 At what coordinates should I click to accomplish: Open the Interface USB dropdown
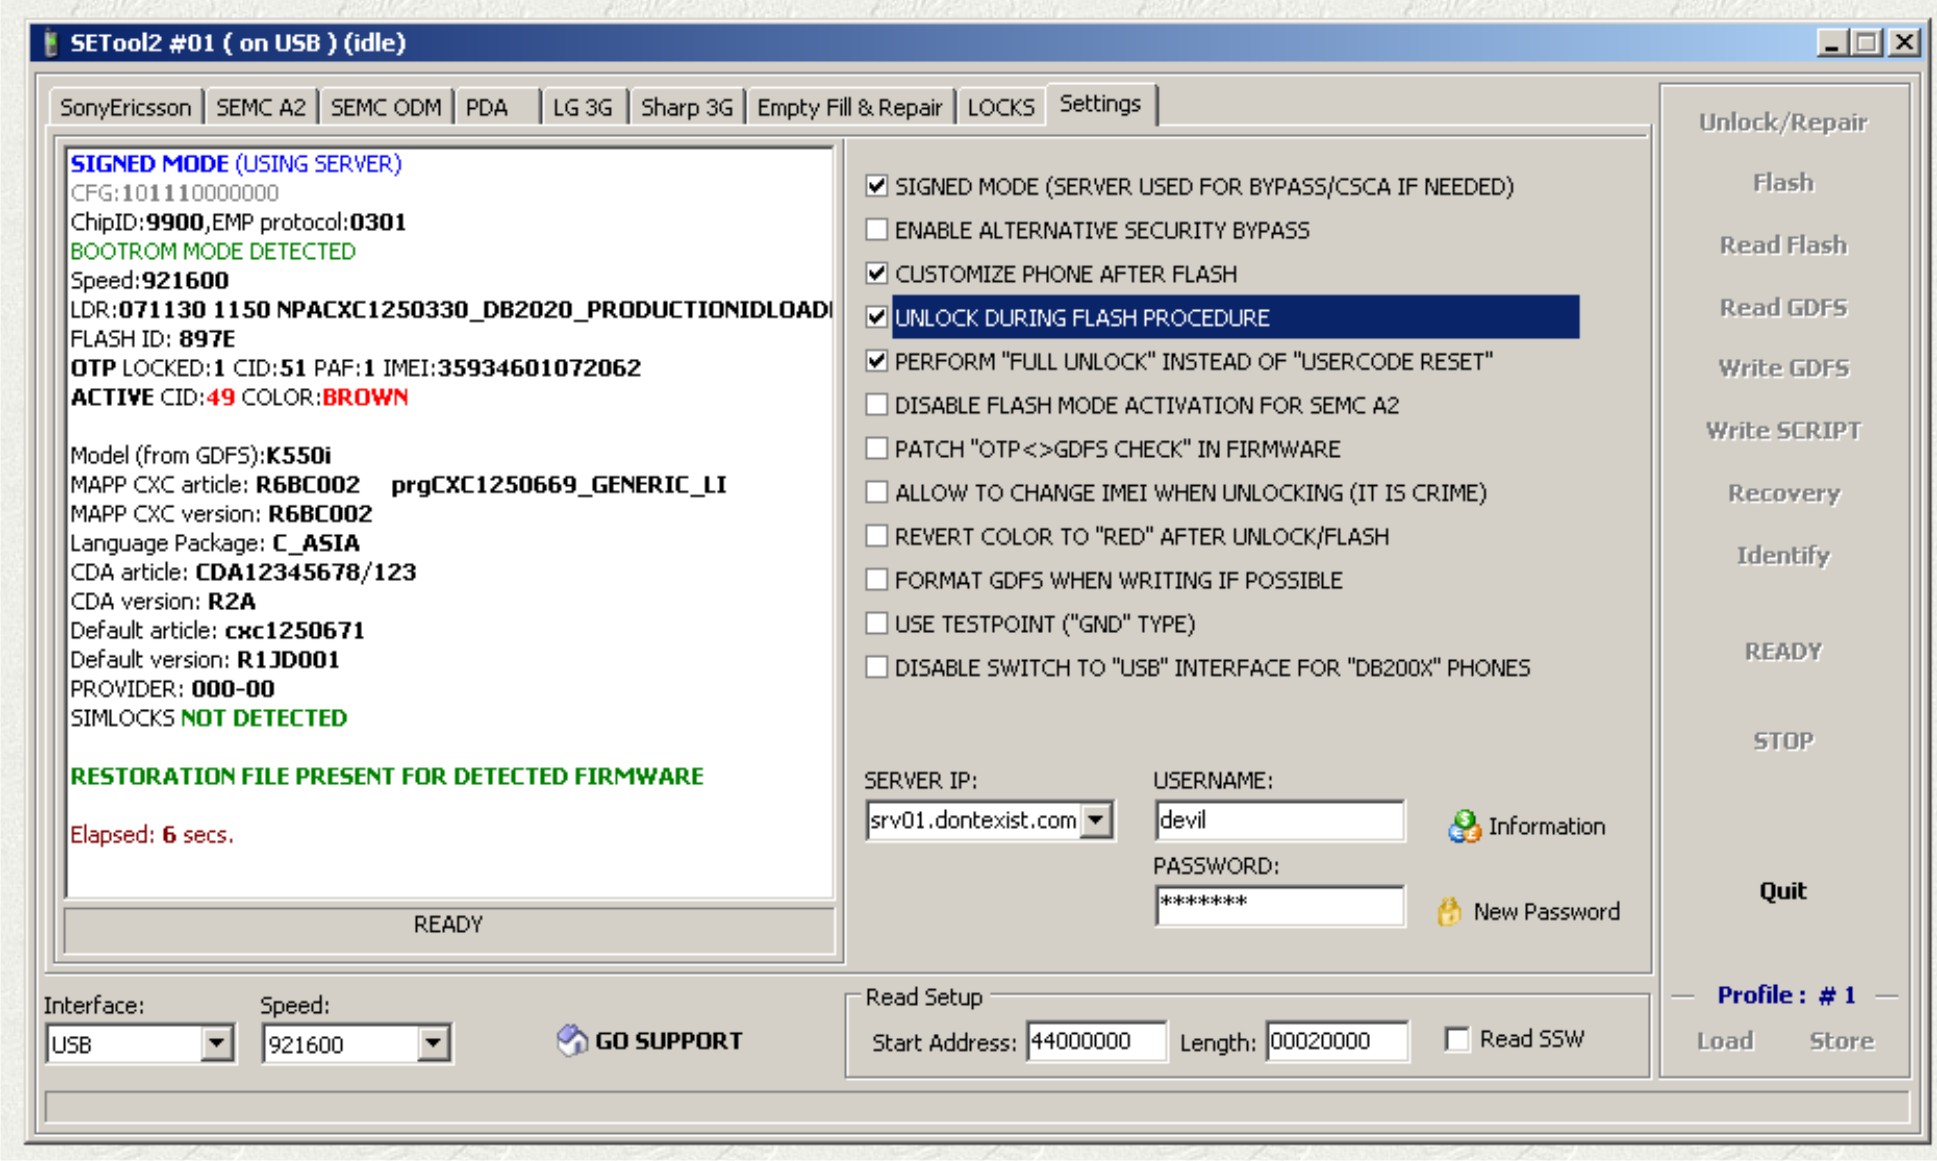[216, 1044]
